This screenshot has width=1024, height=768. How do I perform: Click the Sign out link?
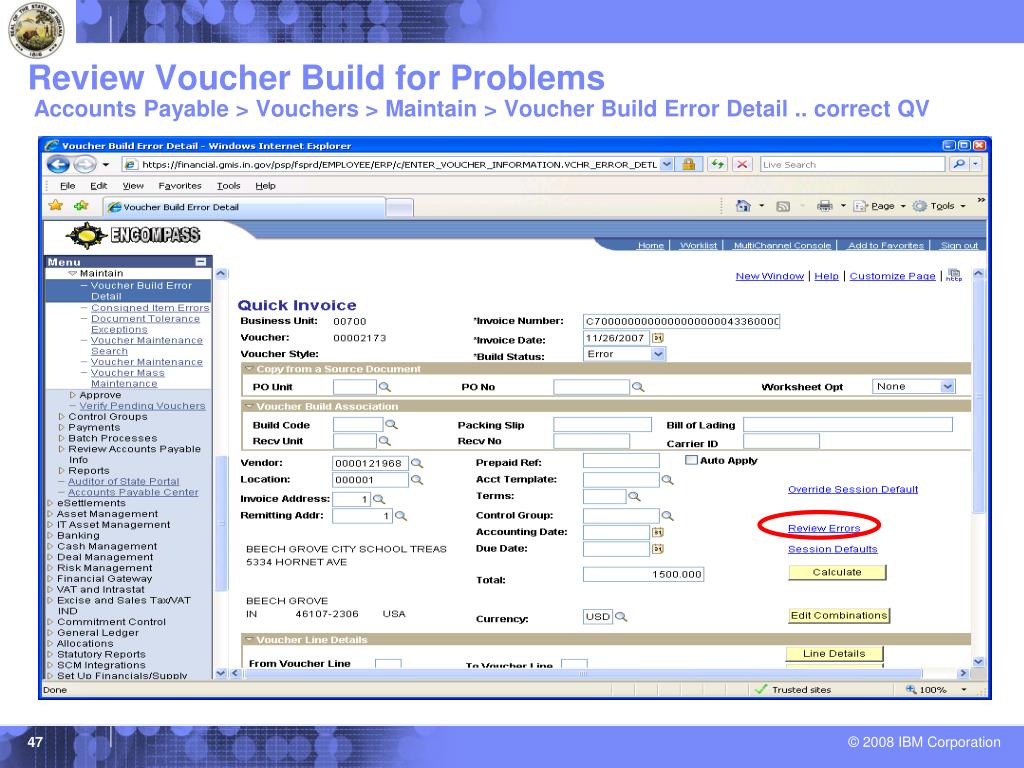[959, 246]
